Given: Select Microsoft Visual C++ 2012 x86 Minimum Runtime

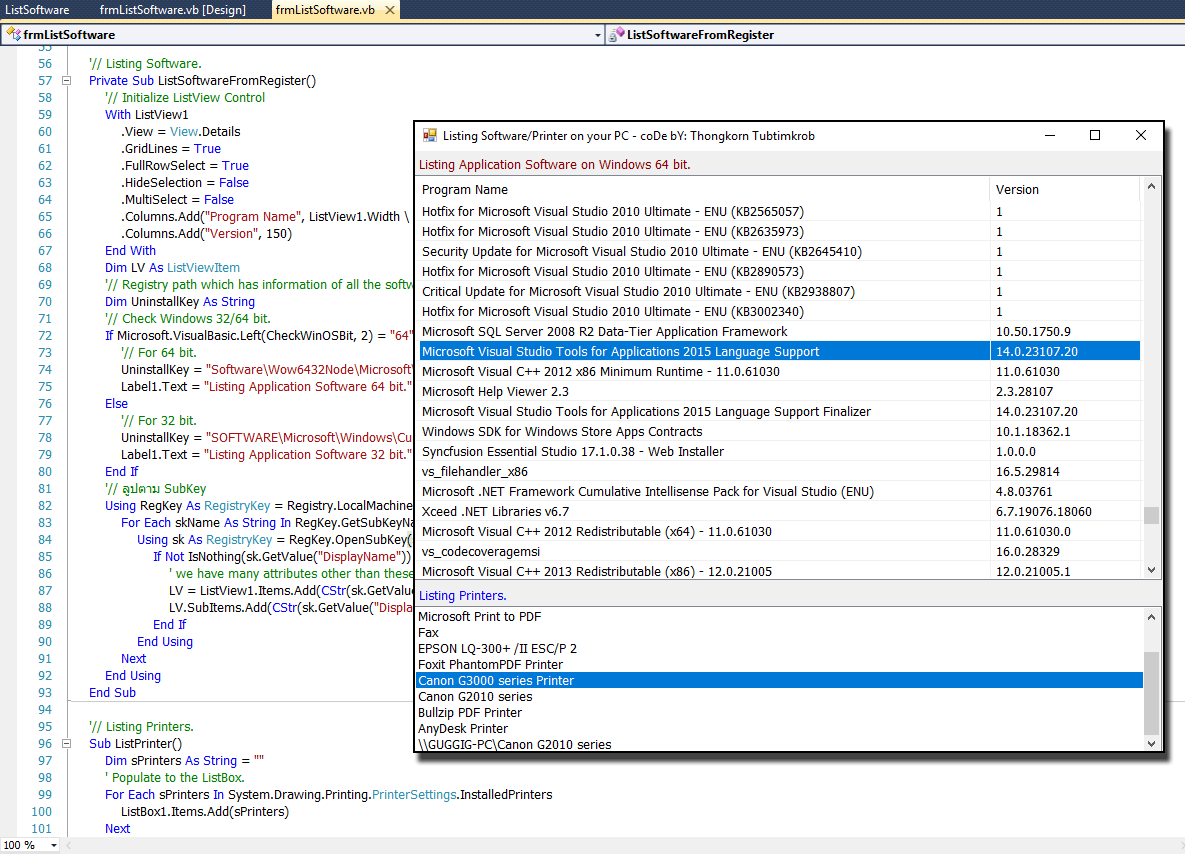Looking at the screenshot, I should tap(779, 372).
